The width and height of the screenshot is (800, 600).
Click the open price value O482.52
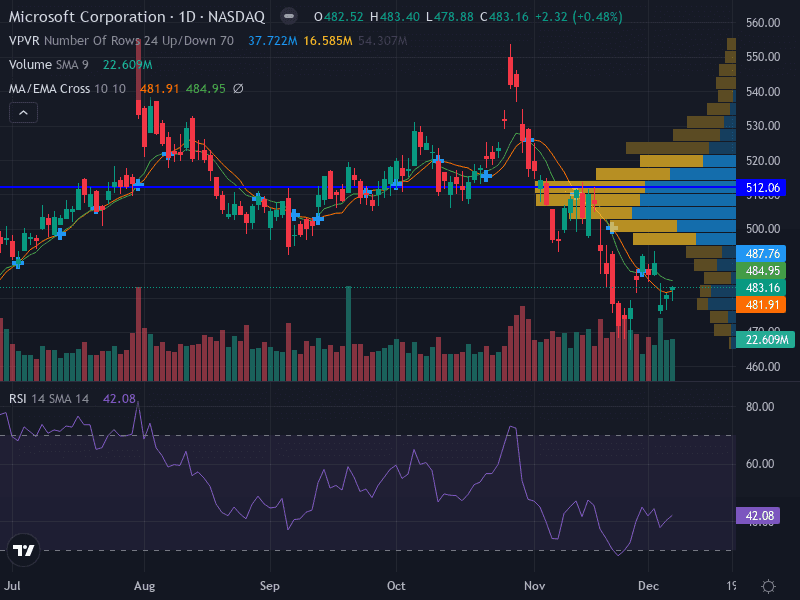pos(339,17)
